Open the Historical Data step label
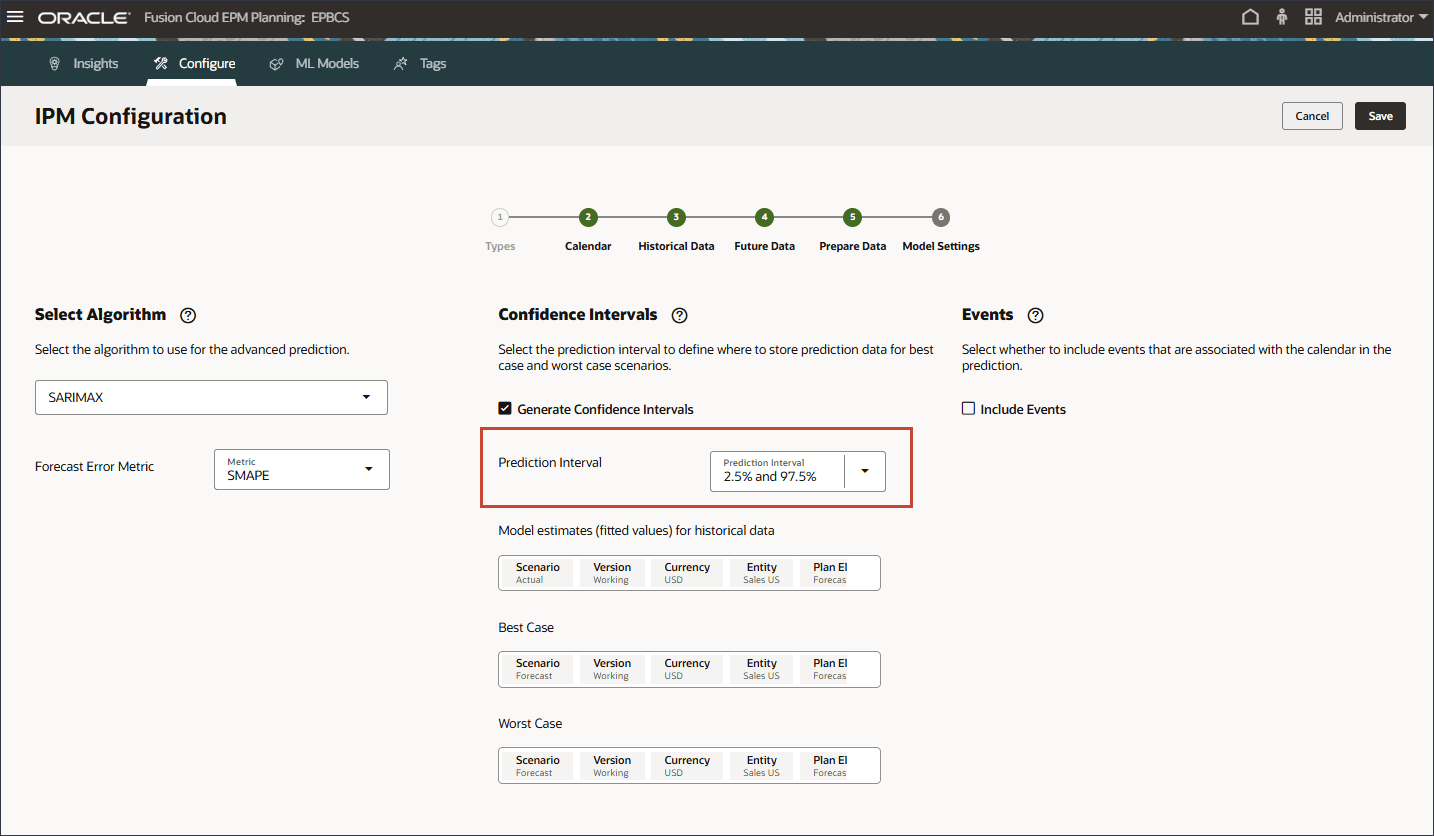 click(676, 246)
